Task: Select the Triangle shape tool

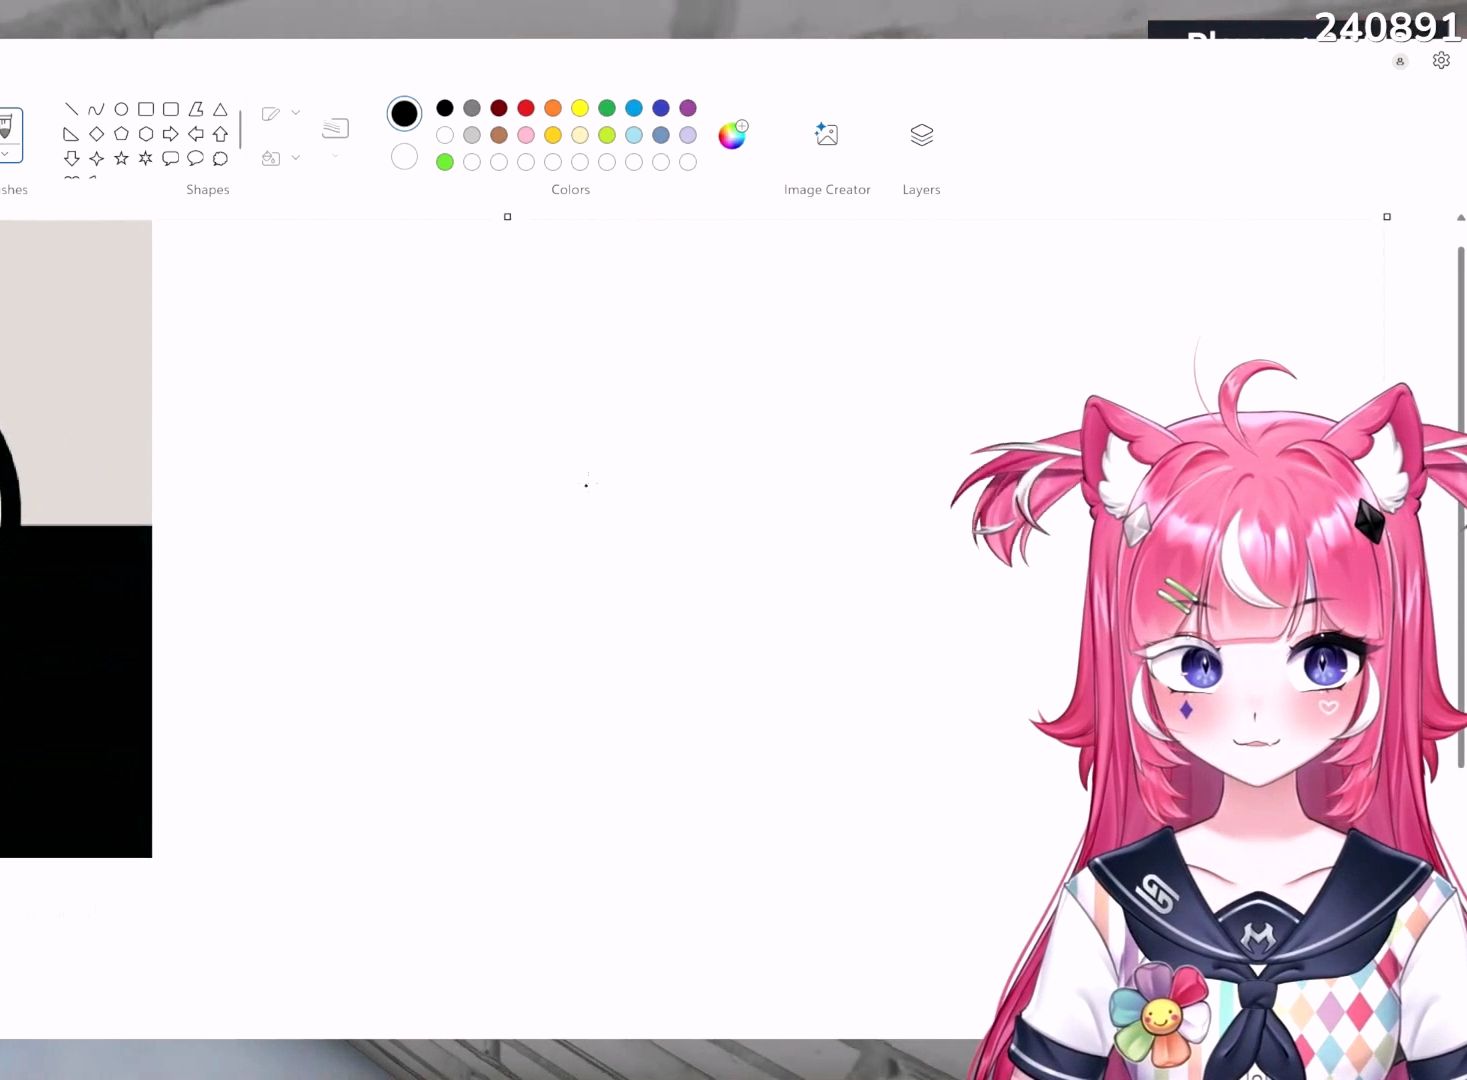Action: (220, 109)
